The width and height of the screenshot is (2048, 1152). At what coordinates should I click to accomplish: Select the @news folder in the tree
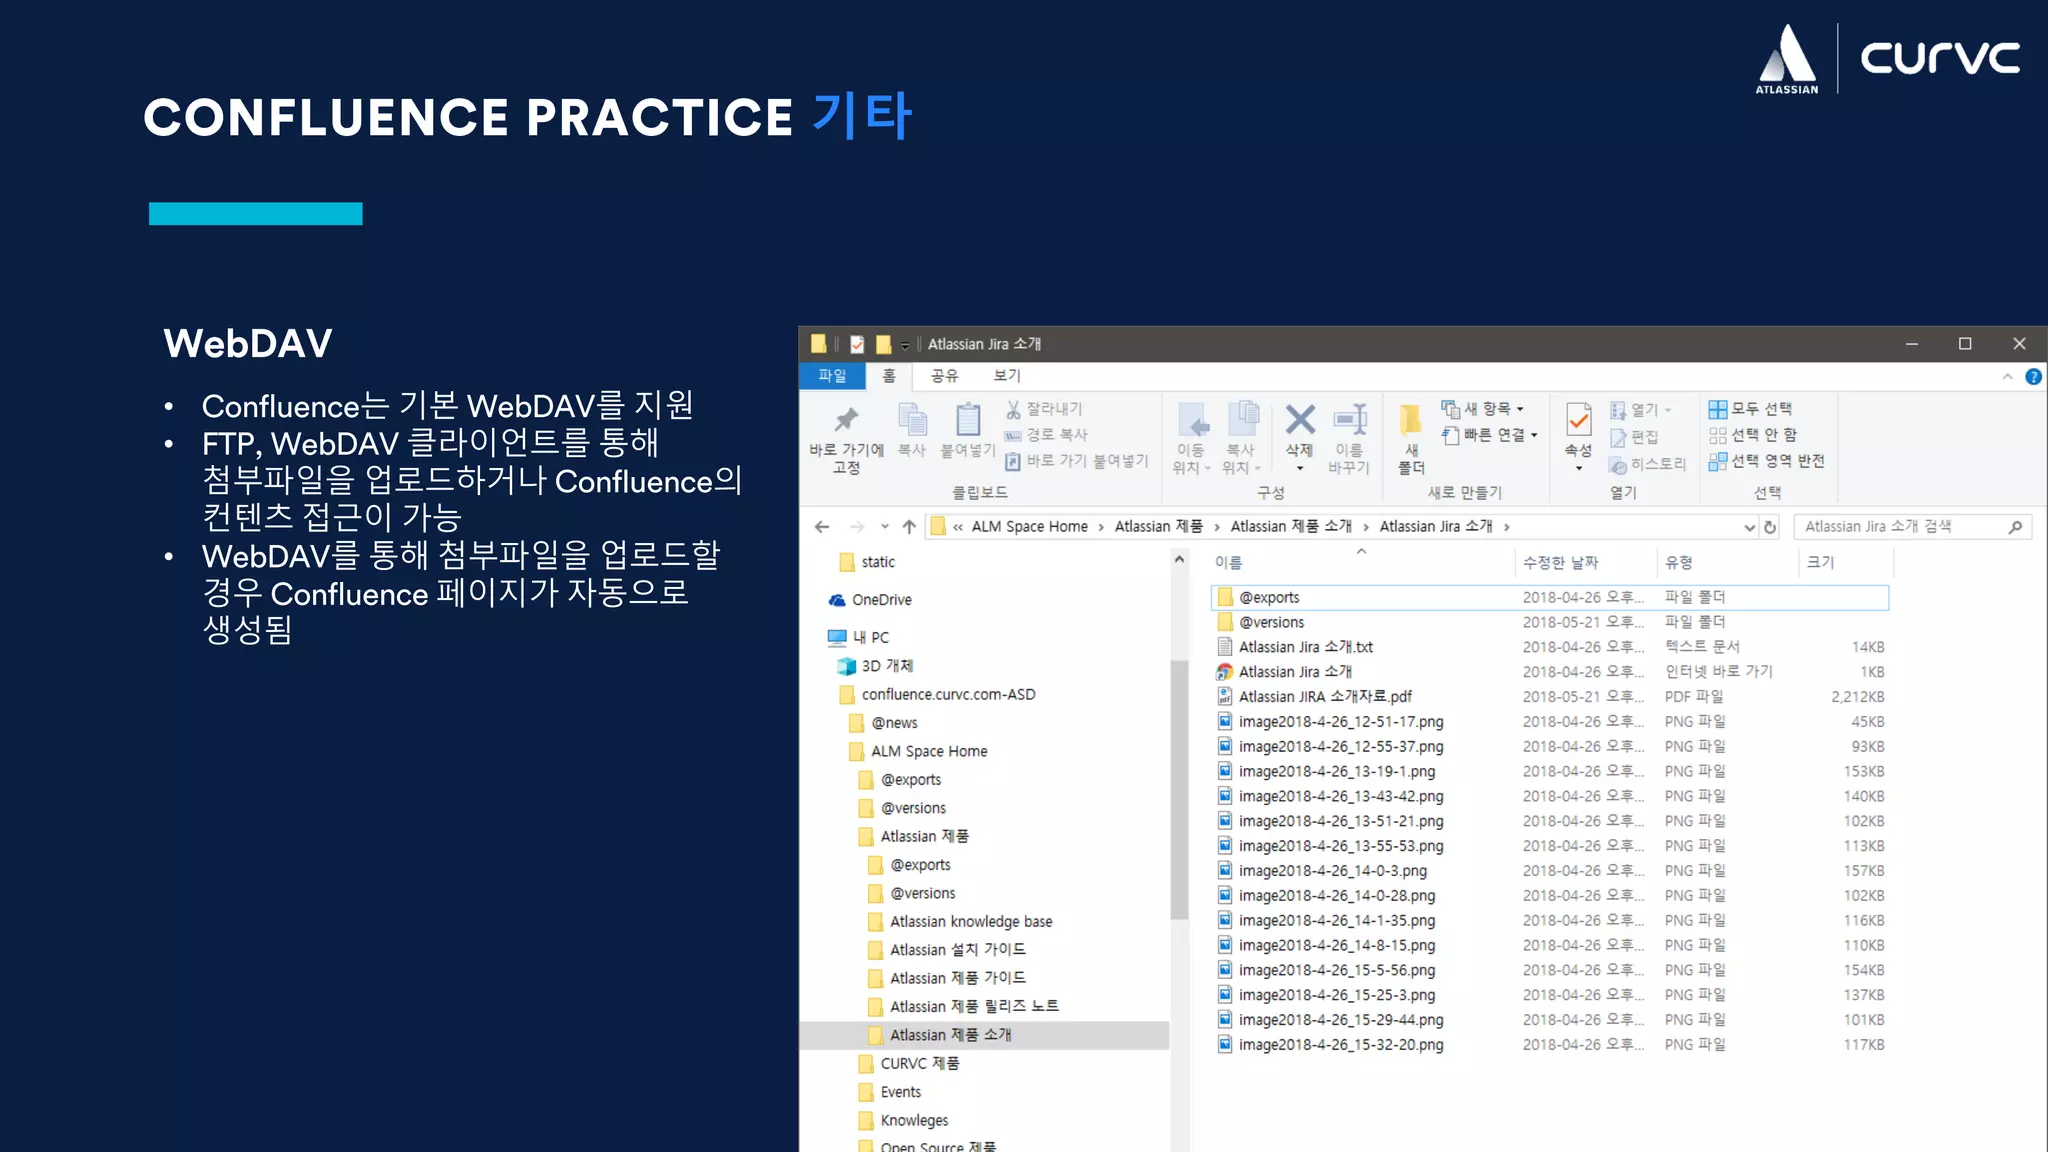(x=883, y=723)
